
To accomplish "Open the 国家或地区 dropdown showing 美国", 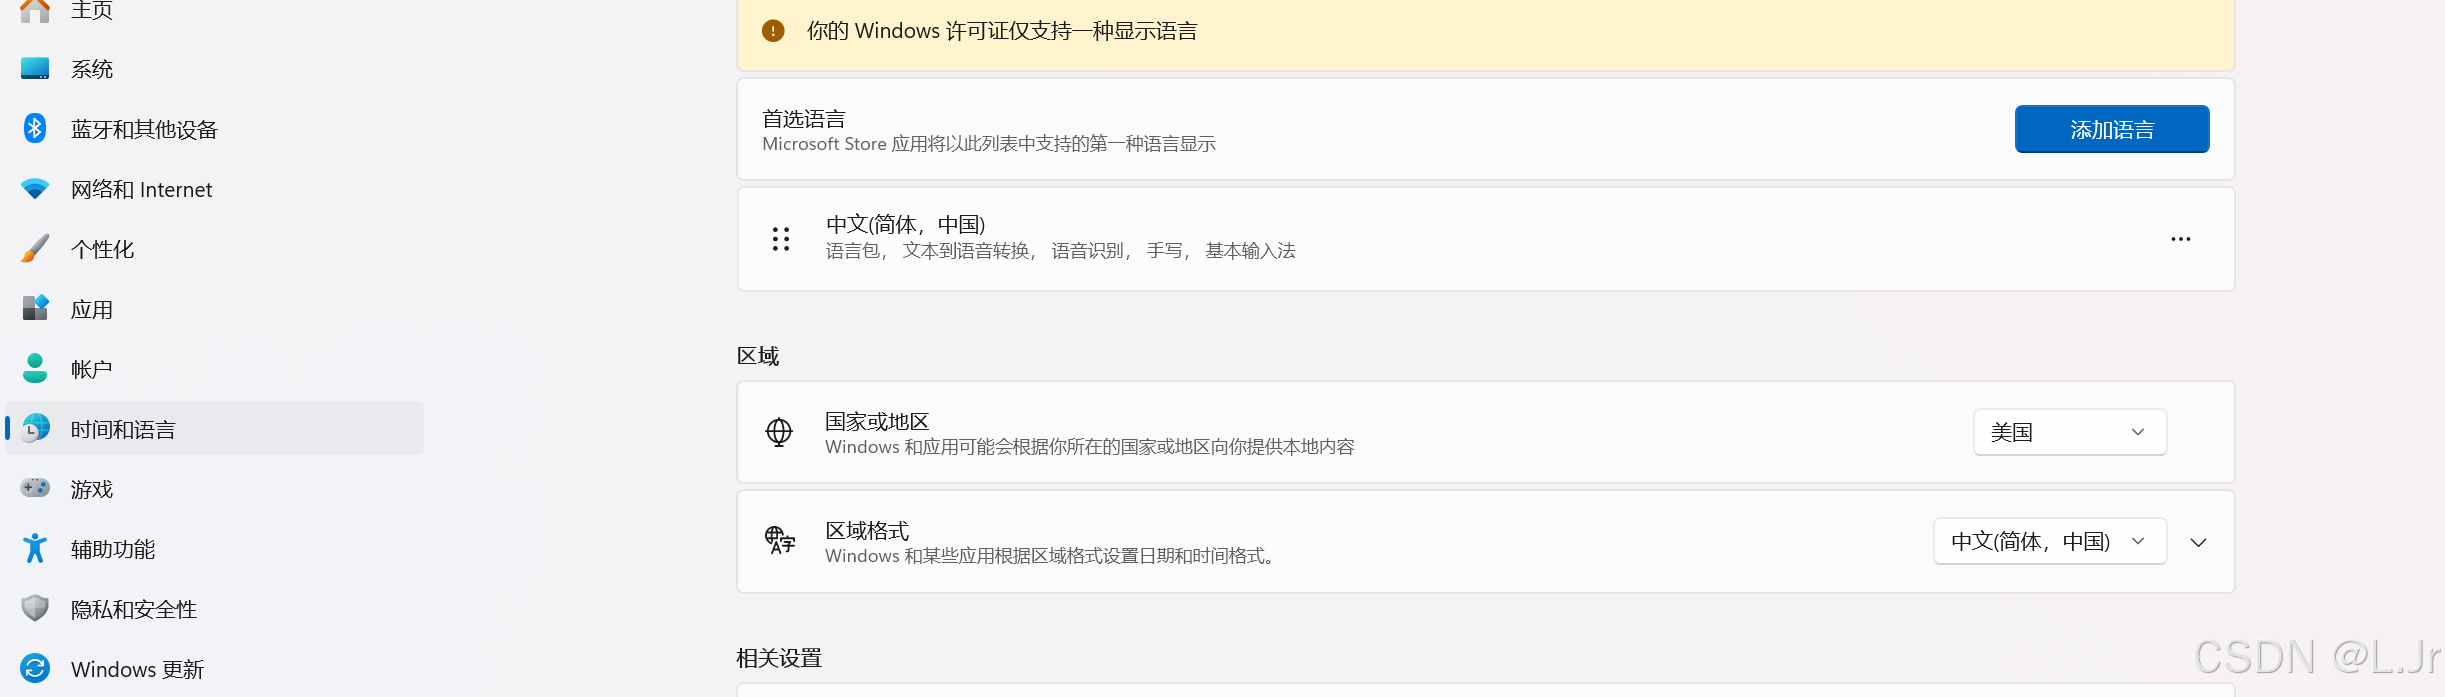I will pos(2070,432).
